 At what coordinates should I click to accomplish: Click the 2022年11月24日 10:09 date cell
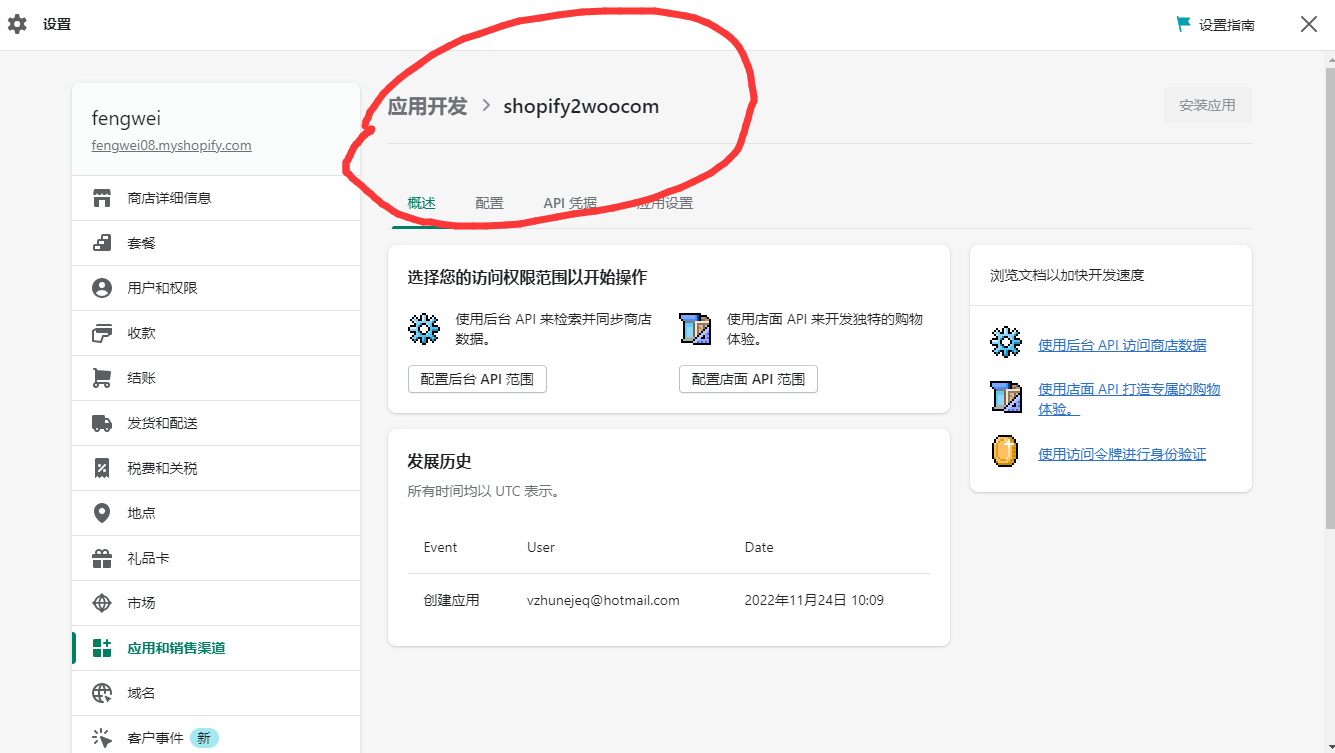(814, 601)
